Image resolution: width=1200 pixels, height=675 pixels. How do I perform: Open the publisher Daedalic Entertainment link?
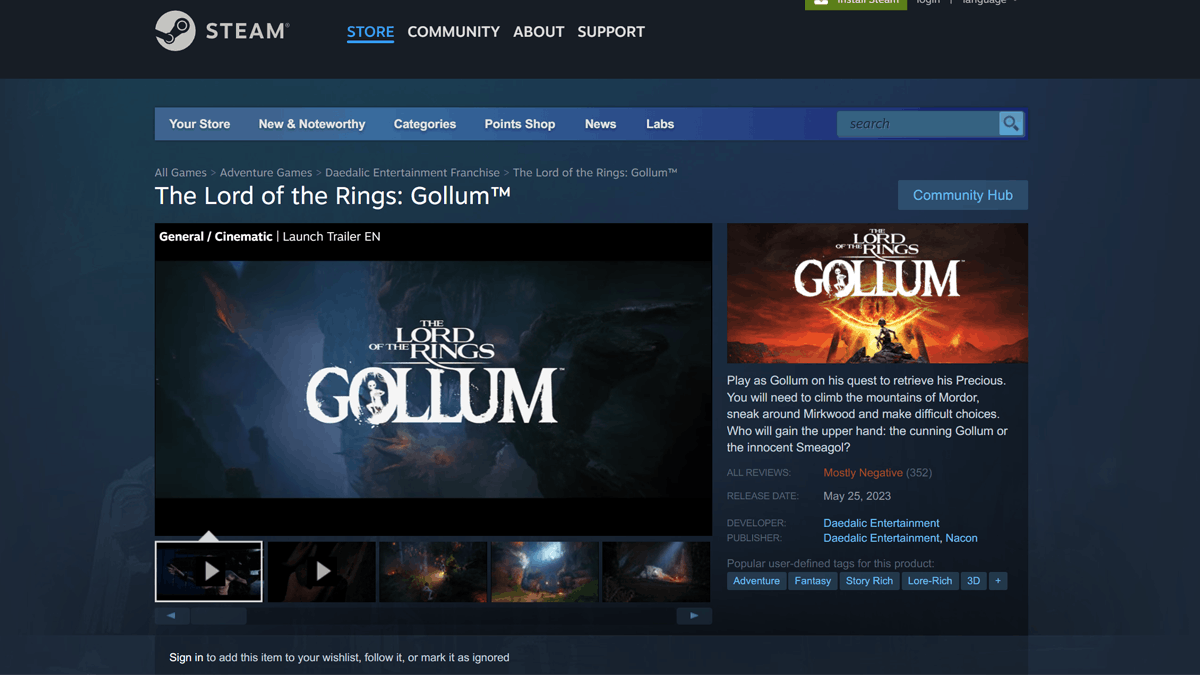tap(881, 538)
